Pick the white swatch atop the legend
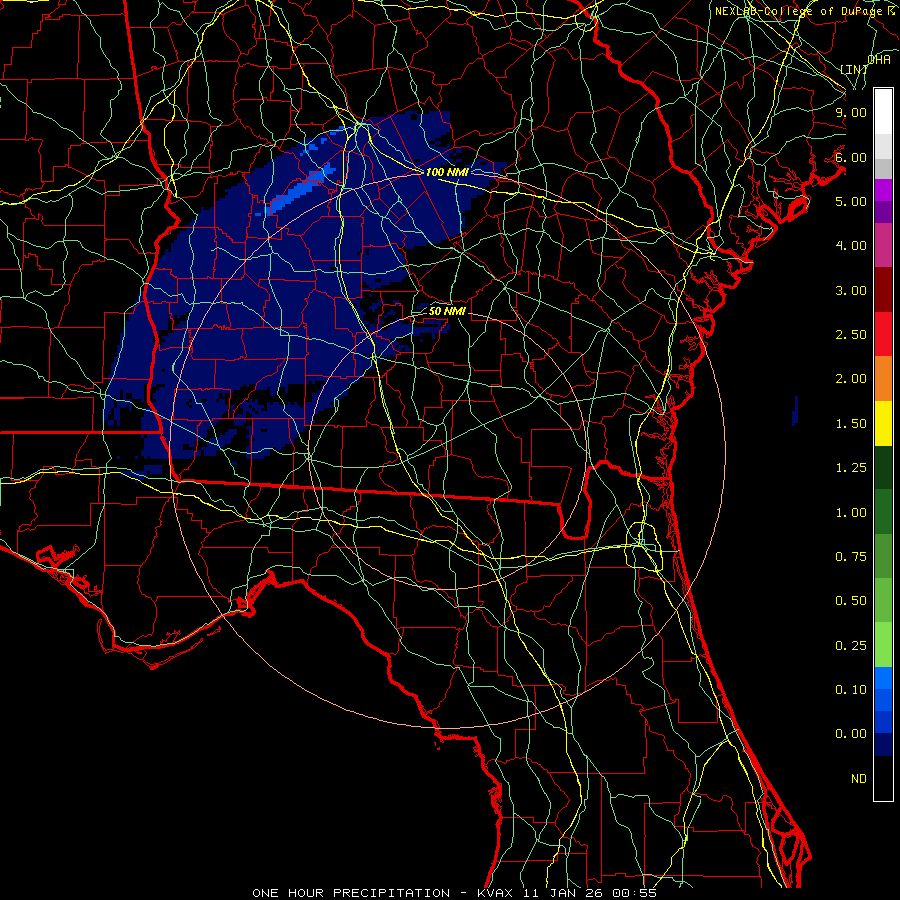Image resolution: width=900 pixels, height=900 pixels. coord(883,112)
